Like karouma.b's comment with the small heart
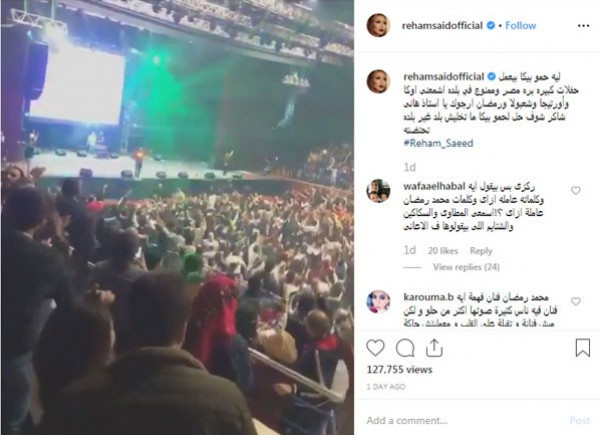Screen dimensions: 600x435 (576, 301)
